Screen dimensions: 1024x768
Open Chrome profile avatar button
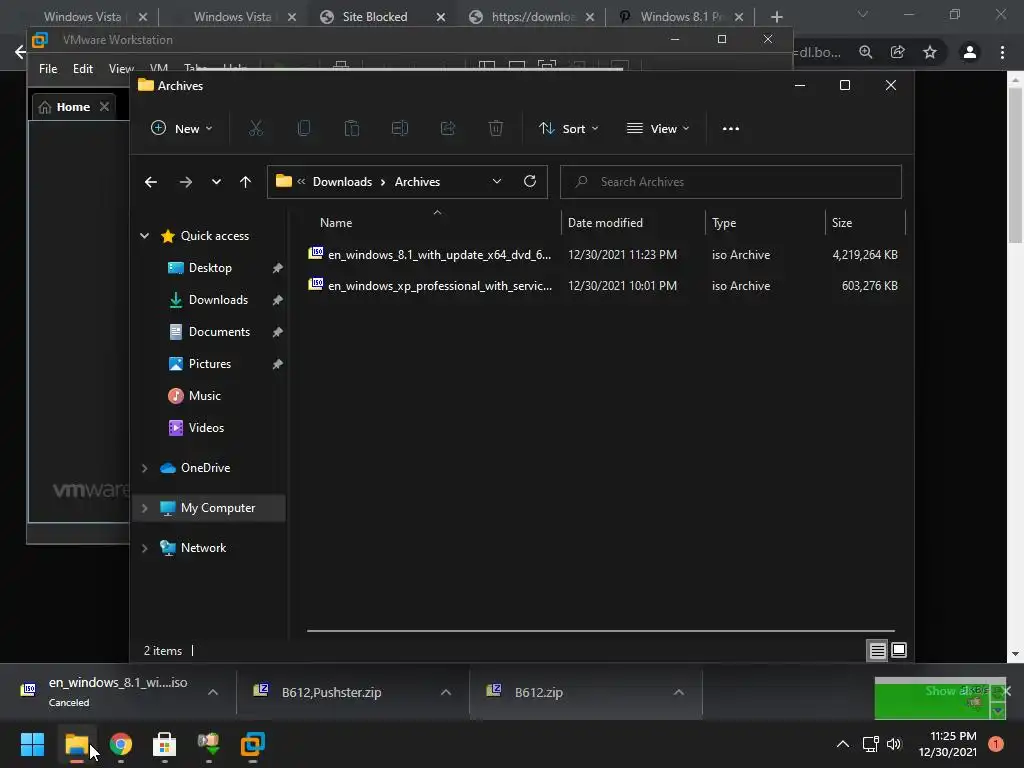[x=970, y=52]
